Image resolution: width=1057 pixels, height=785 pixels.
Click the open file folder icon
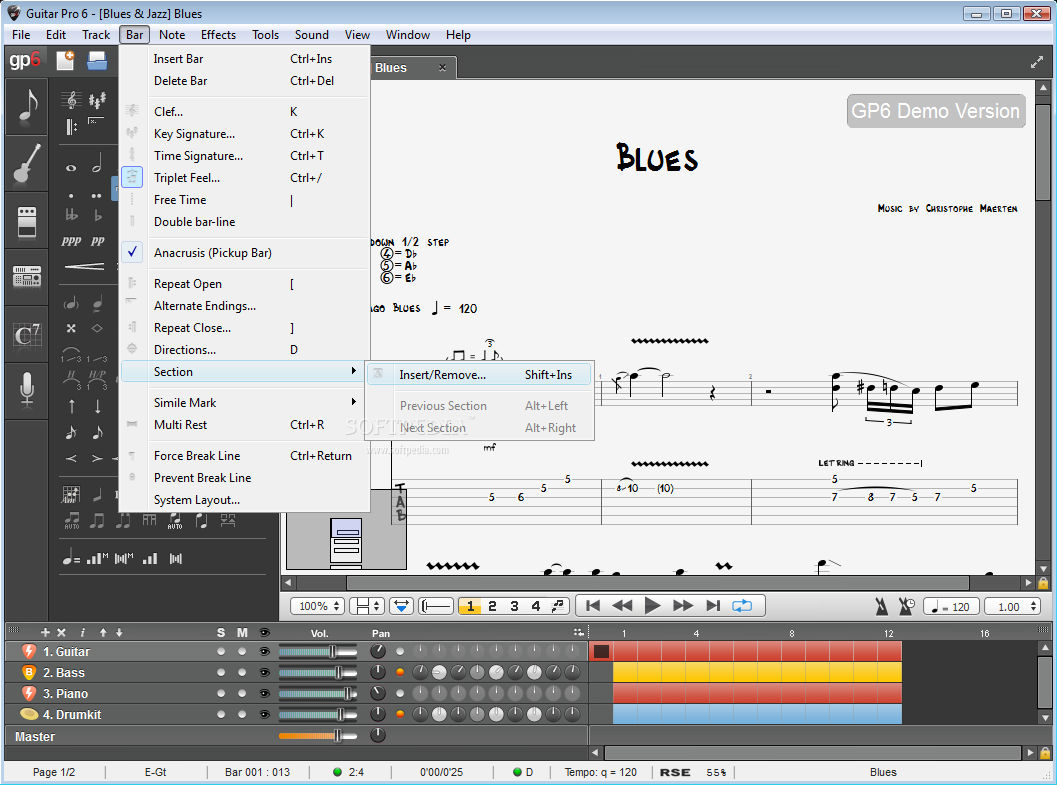97,61
